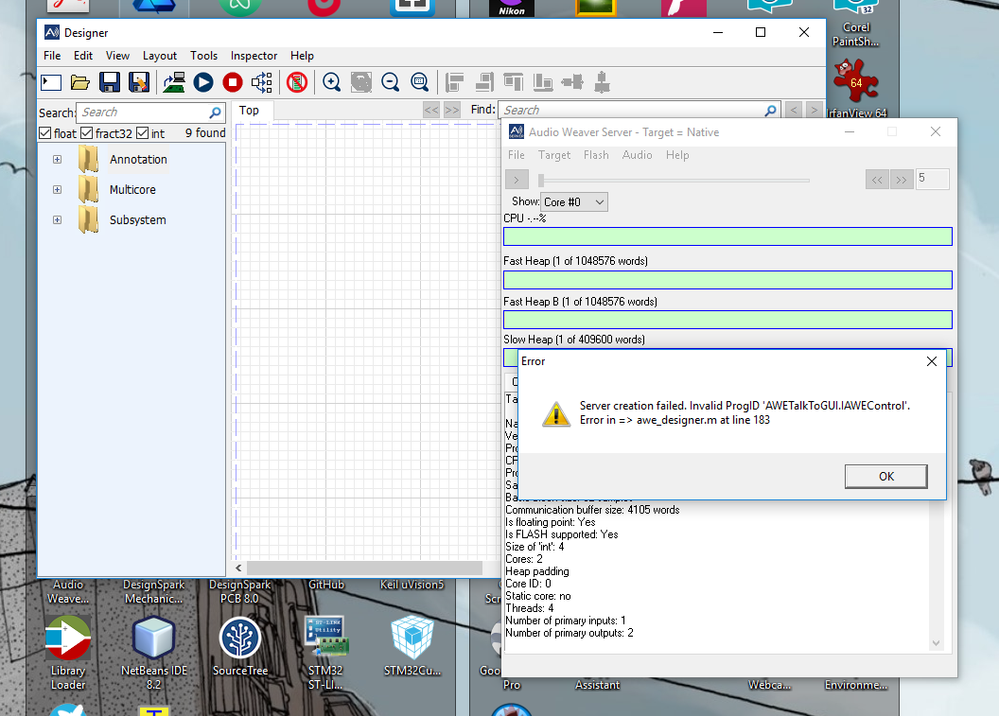Open the IrfanView 64 desktop icon
Image resolution: width=999 pixels, height=716 pixels.
[x=856, y=88]
